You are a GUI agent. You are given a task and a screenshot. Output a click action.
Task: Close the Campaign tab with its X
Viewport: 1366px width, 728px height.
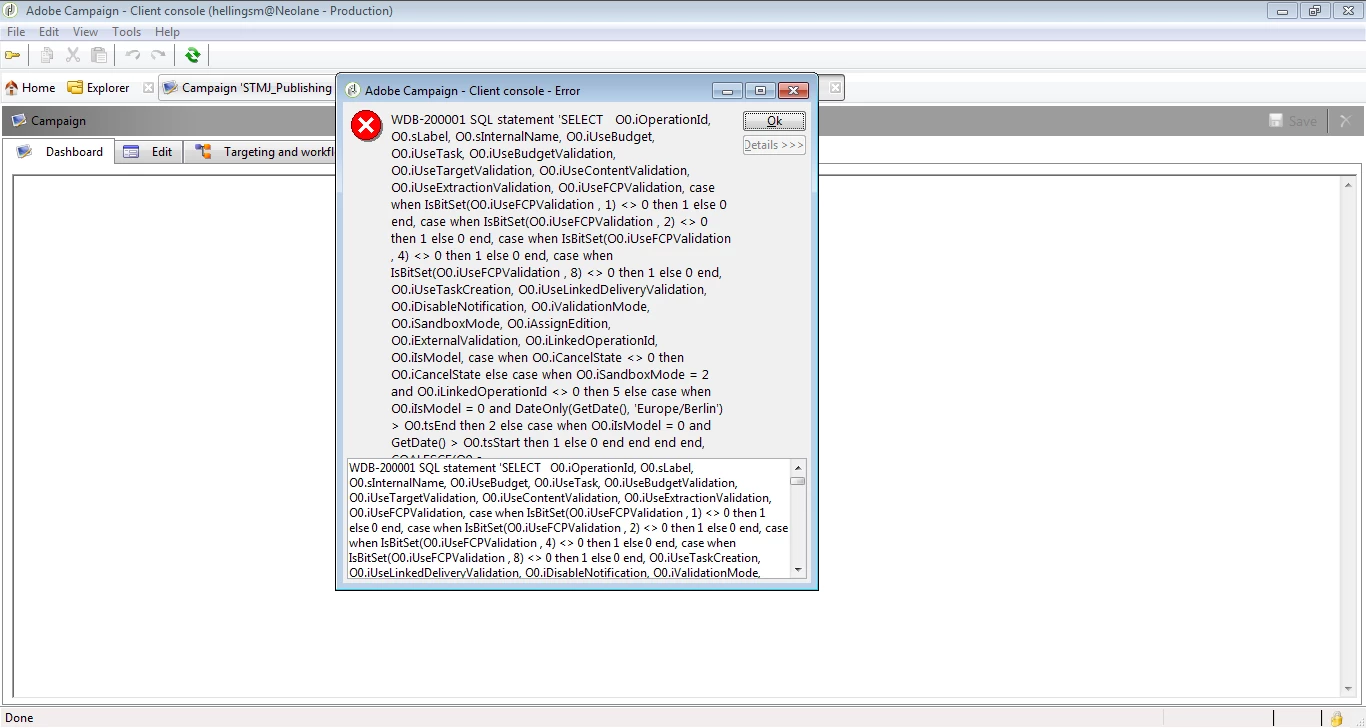(836, 88)
